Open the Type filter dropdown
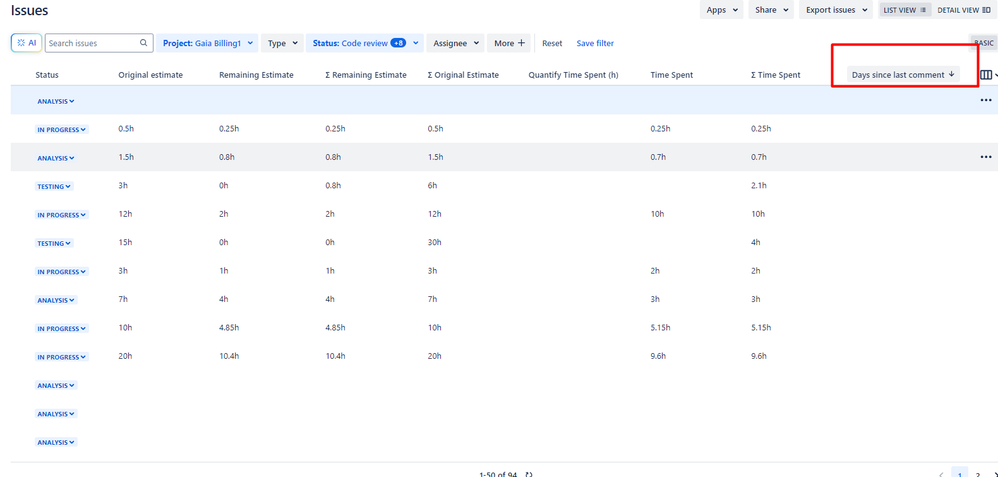998x477 pixels. click(282, 43)
